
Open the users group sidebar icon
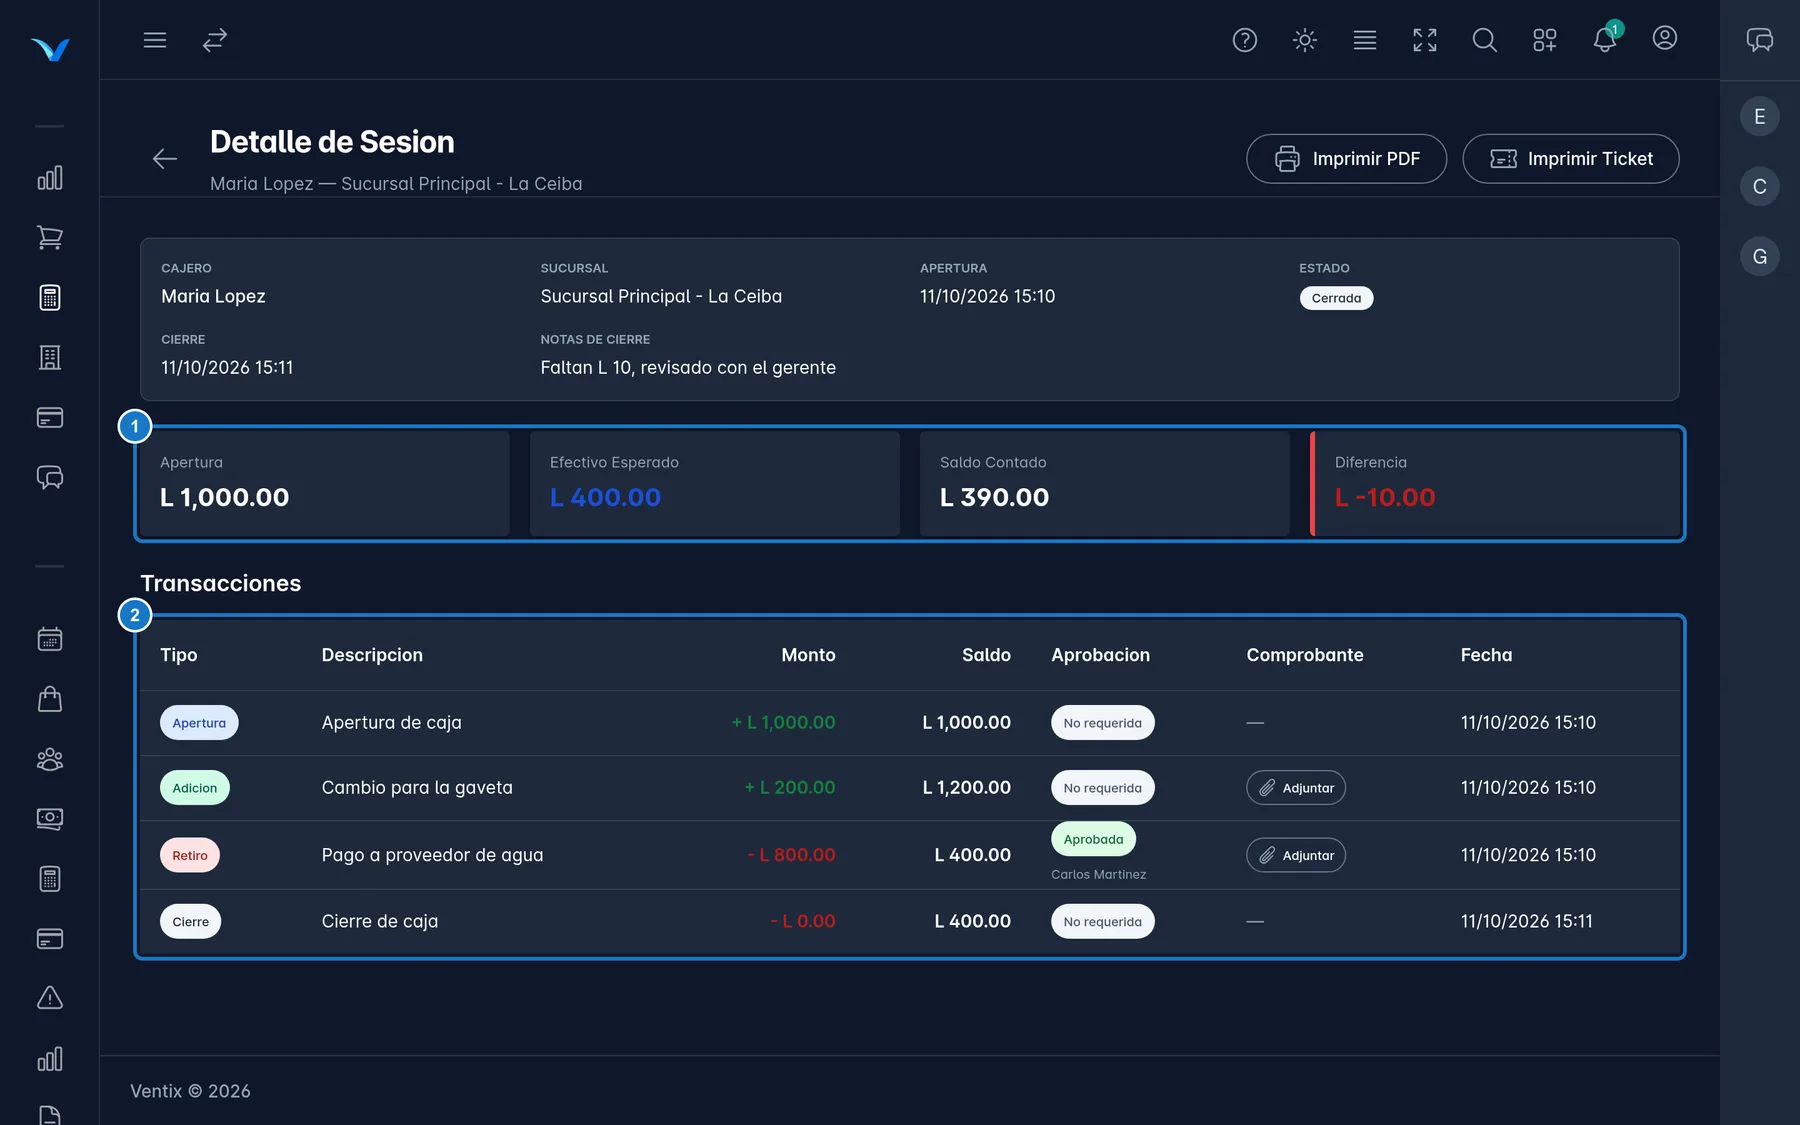click(50, 759)
